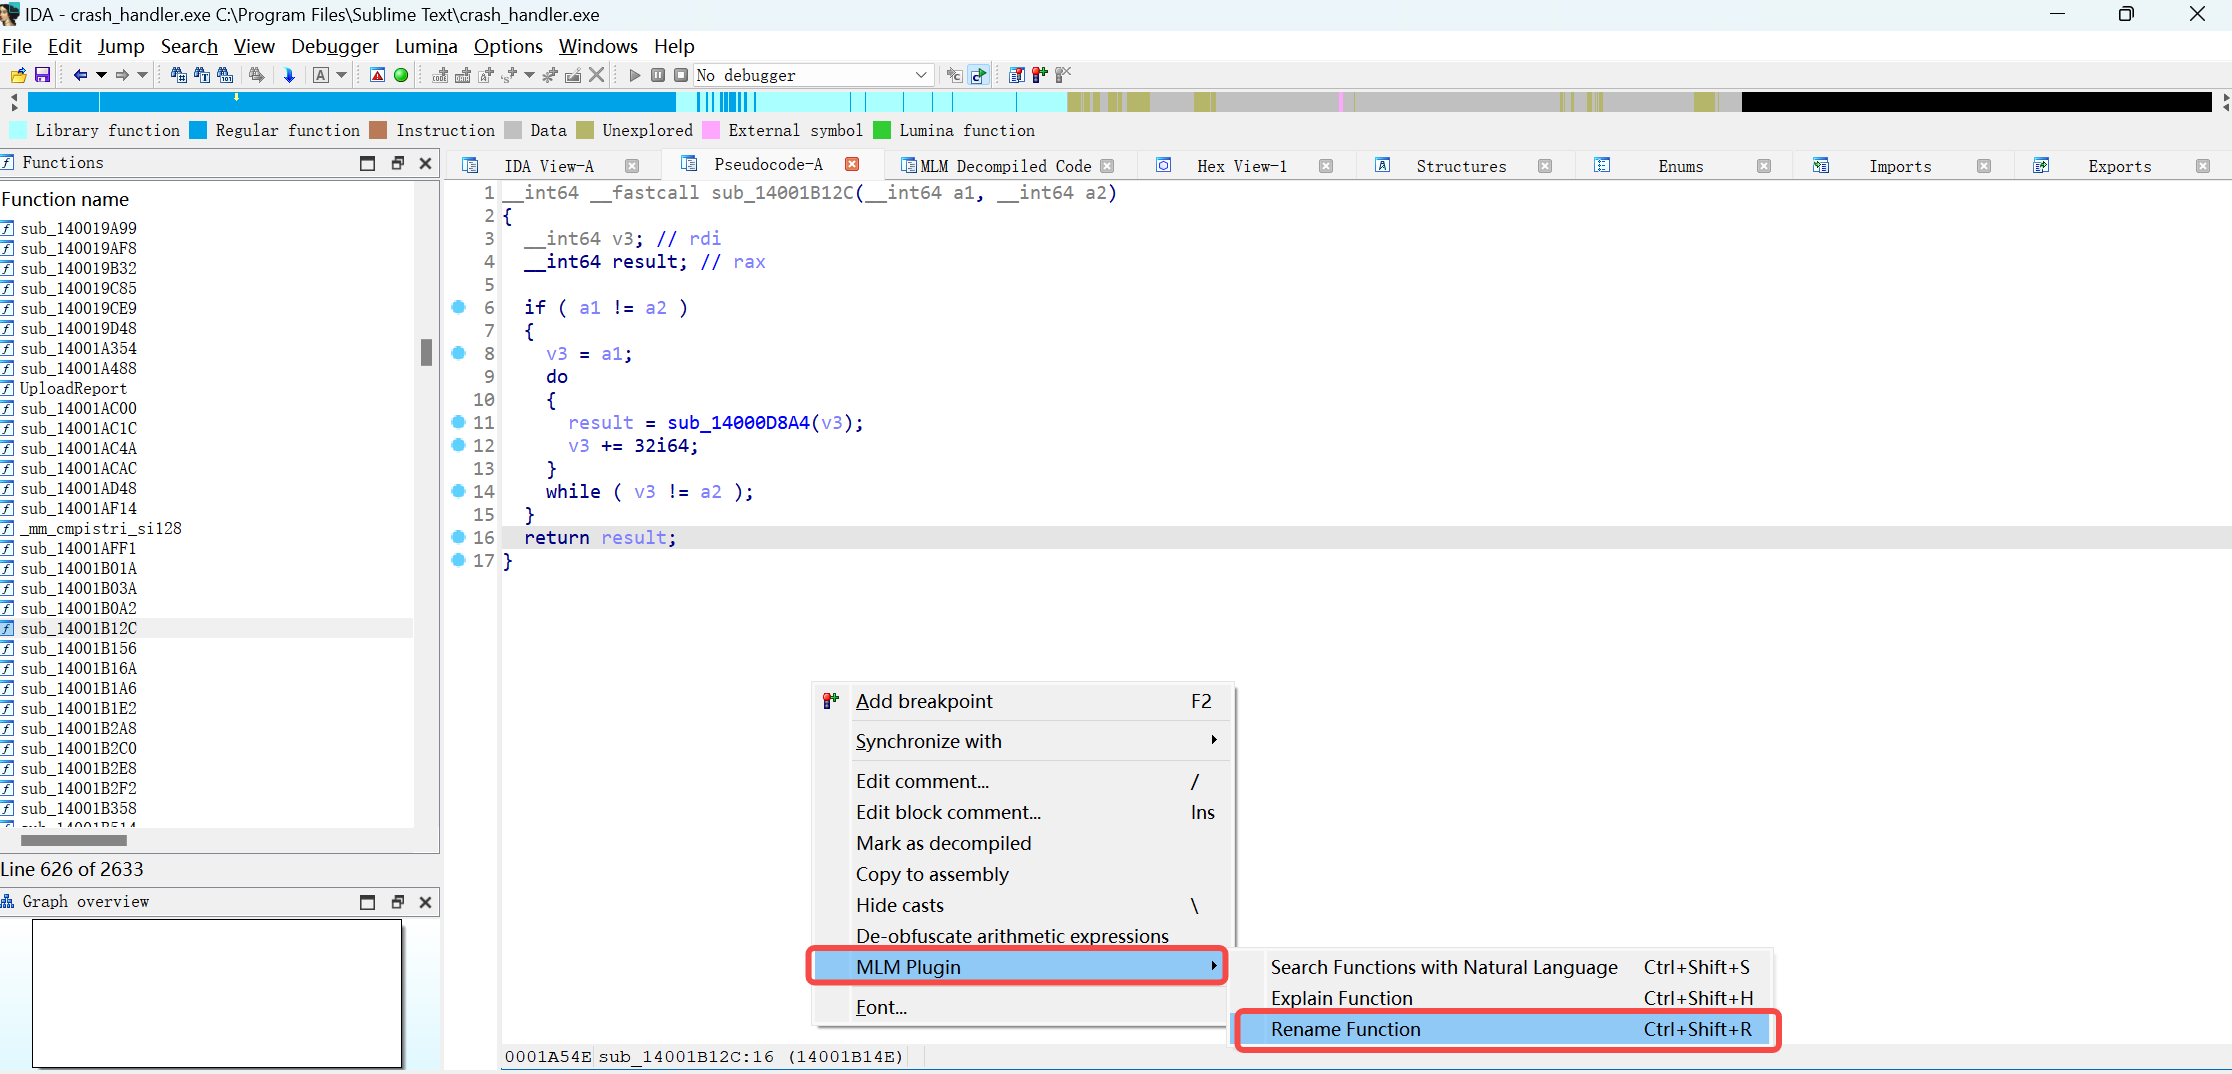Click the terminate process stop icon
The height and width of the screenshot is (1074, 2232).
coord(681,75)
